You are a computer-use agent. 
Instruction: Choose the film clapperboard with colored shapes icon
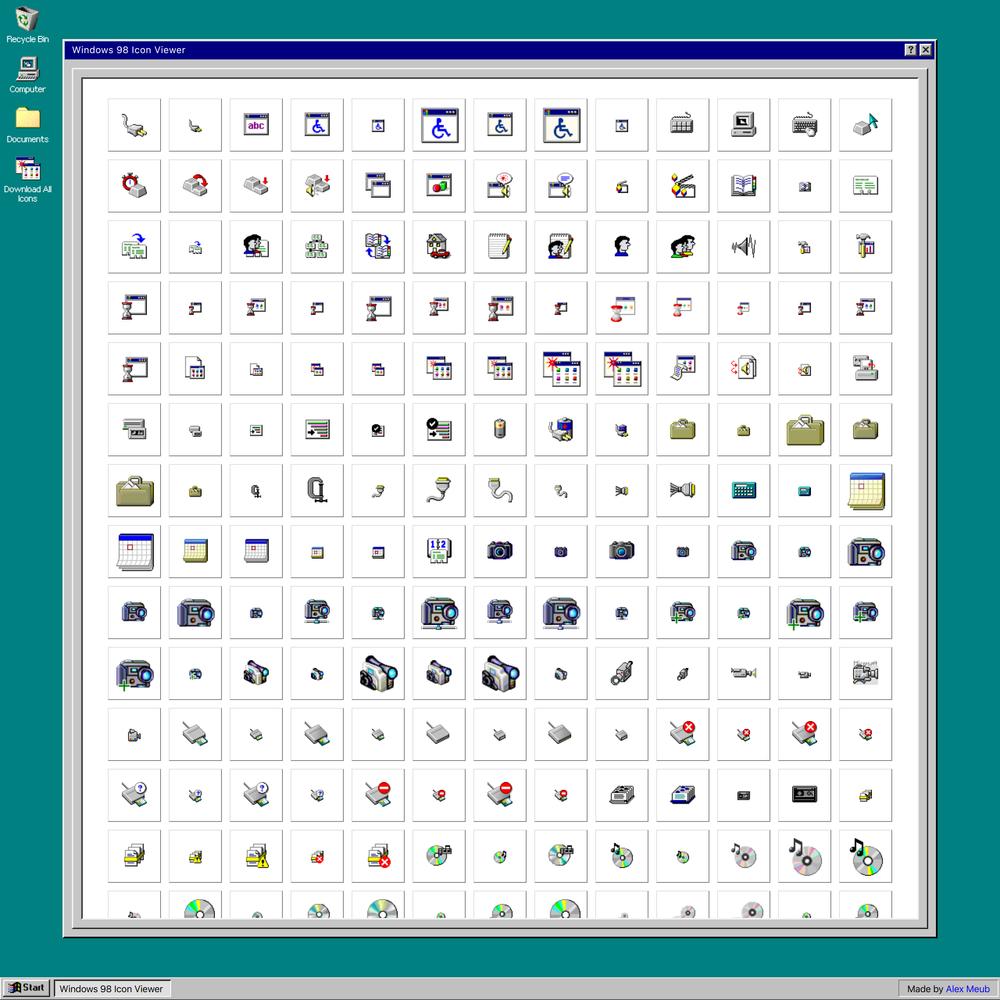[682, 186]
